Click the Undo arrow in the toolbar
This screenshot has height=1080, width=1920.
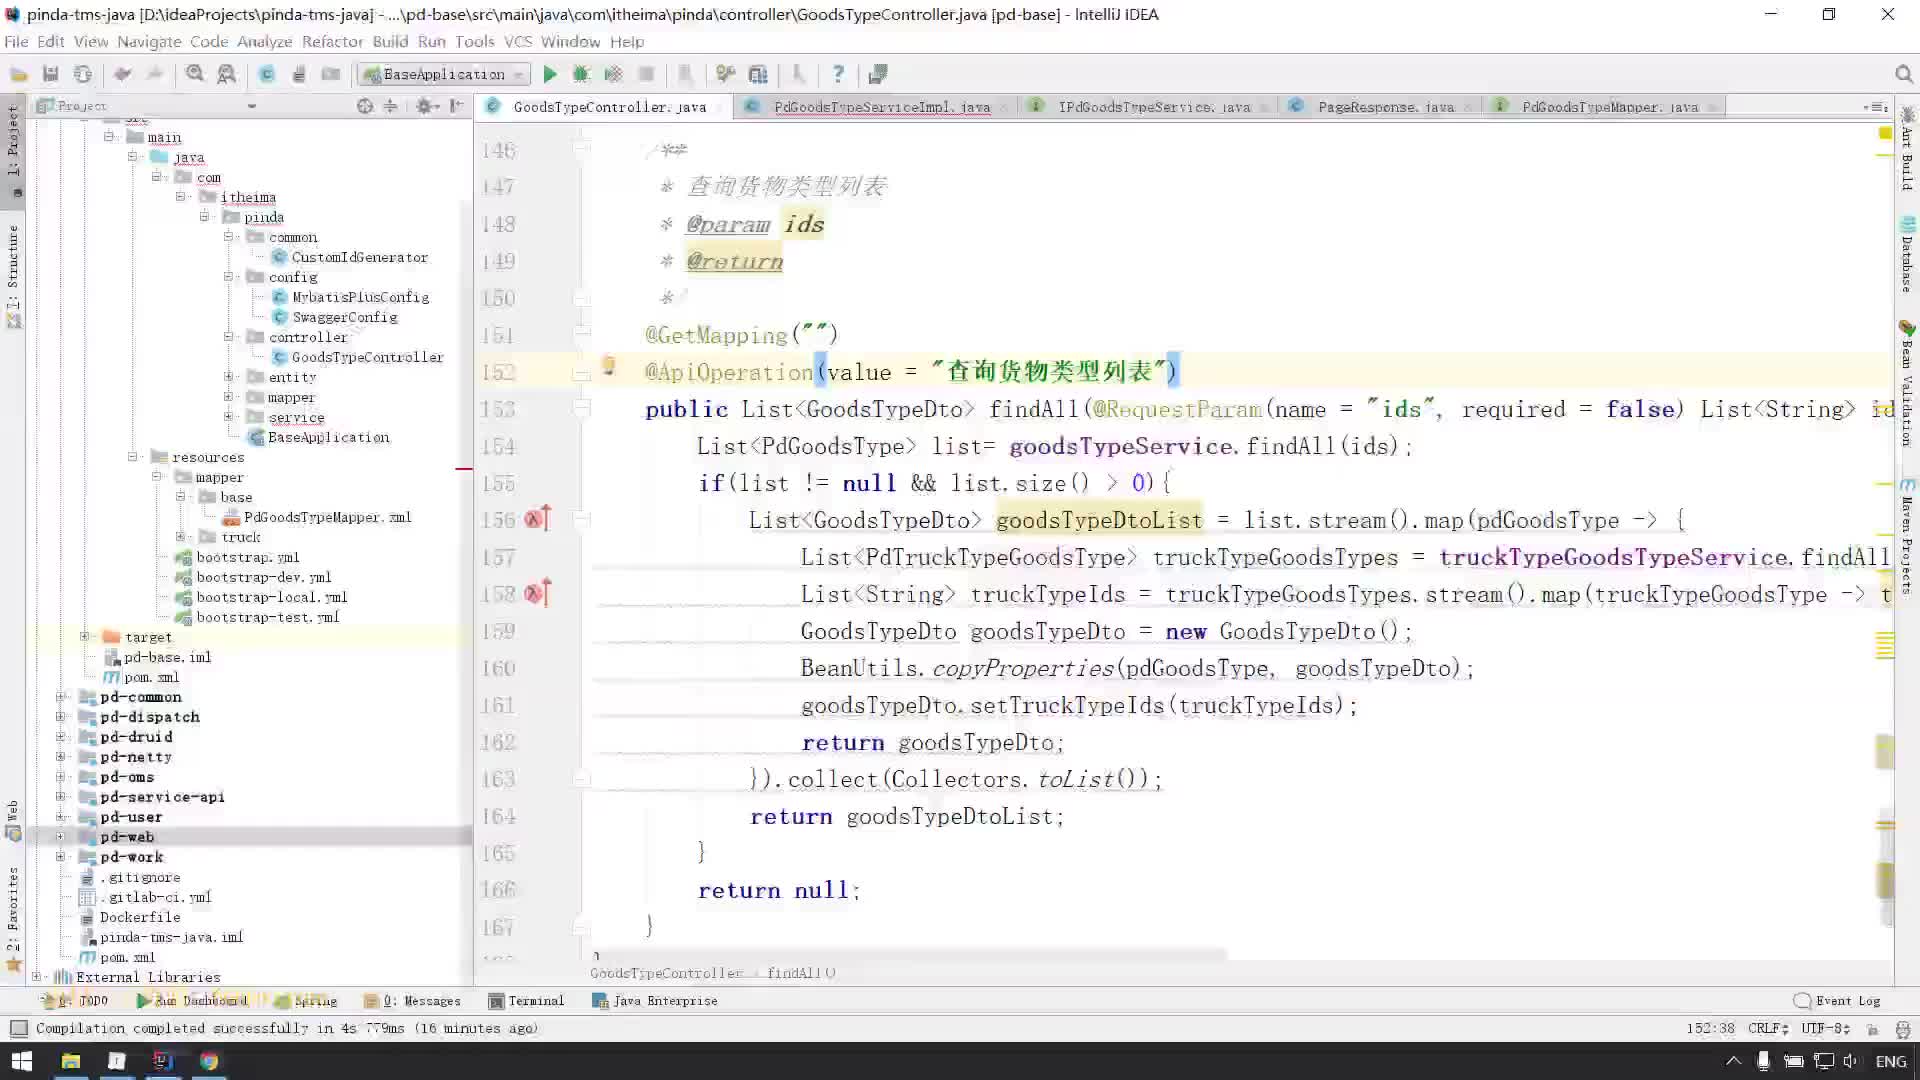(122, 74)
